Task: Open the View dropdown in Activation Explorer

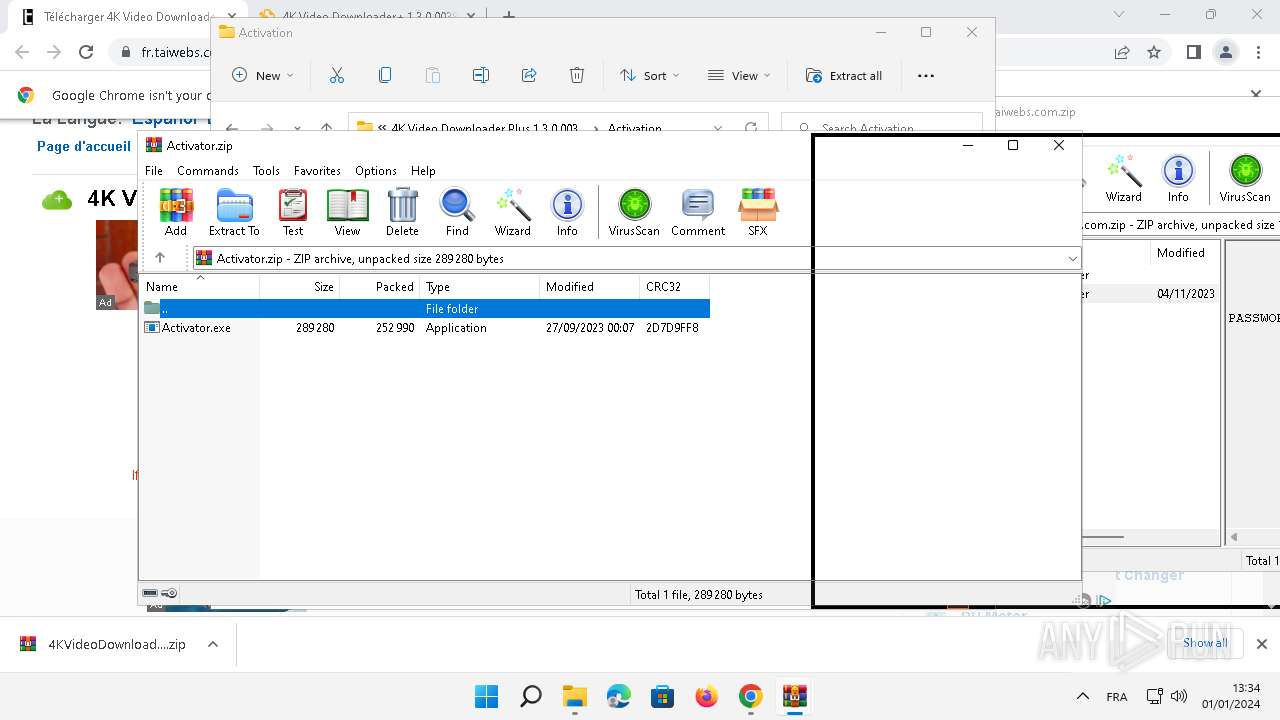Action: click(739, 75)
